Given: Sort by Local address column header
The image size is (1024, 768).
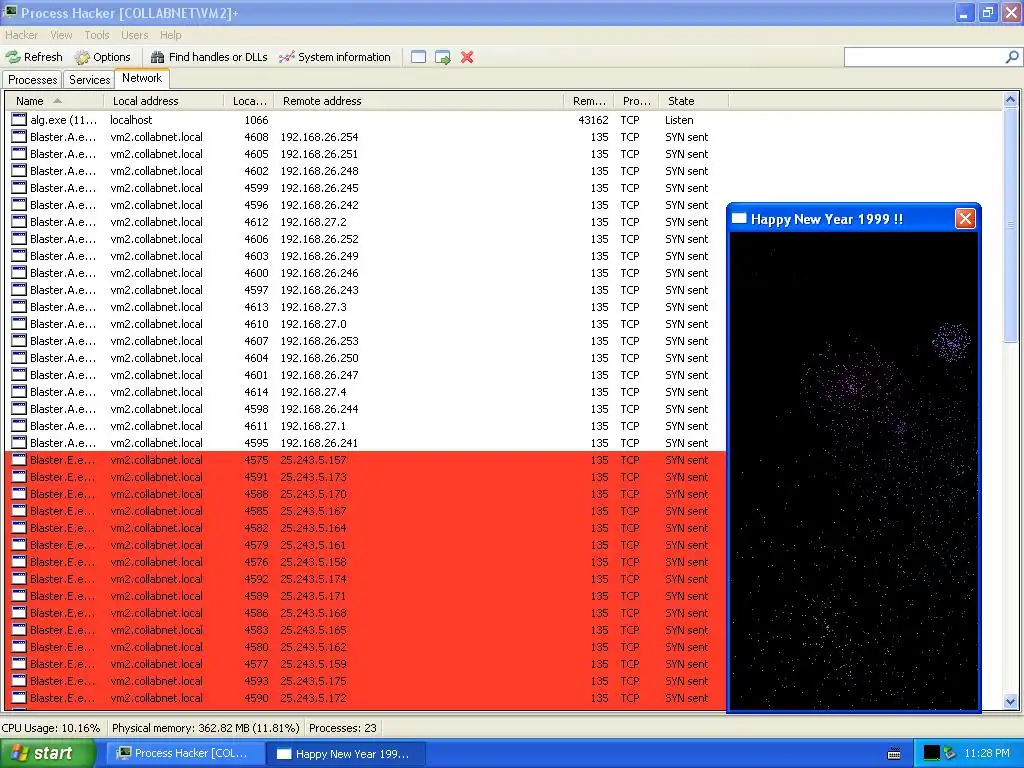Looking at the screenshot, I should click(163, 101).
